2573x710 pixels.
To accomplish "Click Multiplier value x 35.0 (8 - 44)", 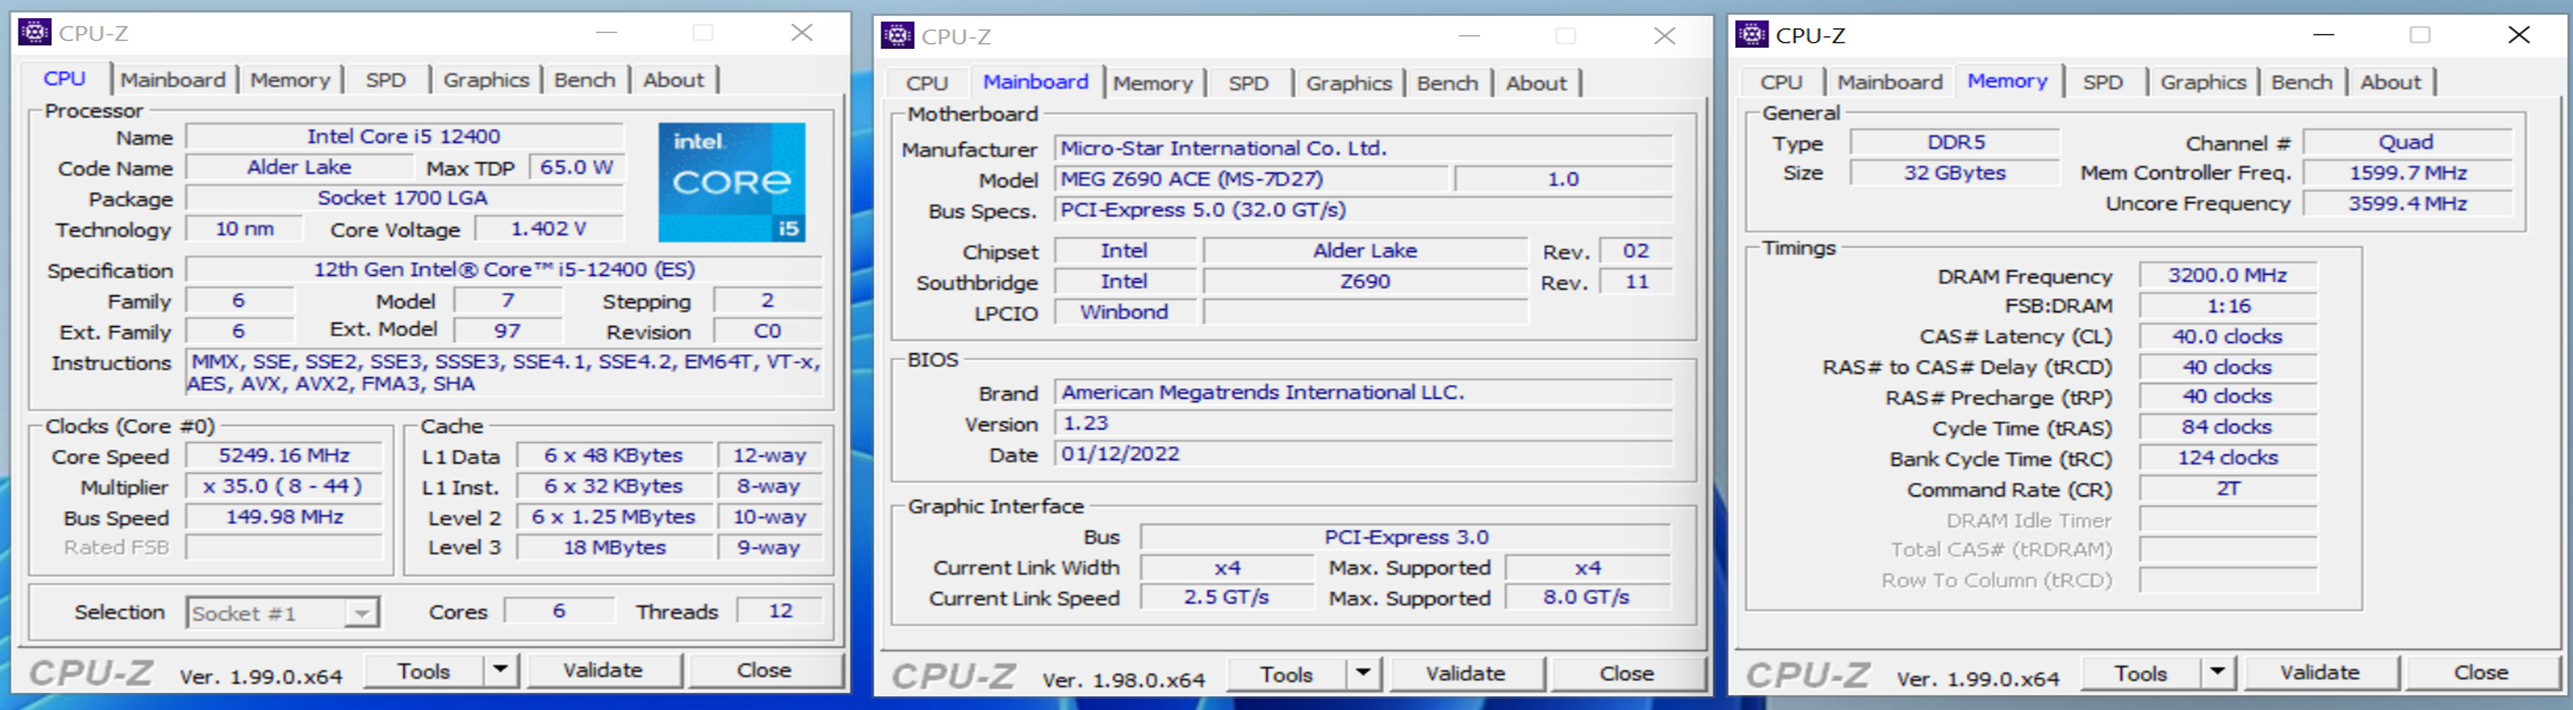I will [284, 487].
